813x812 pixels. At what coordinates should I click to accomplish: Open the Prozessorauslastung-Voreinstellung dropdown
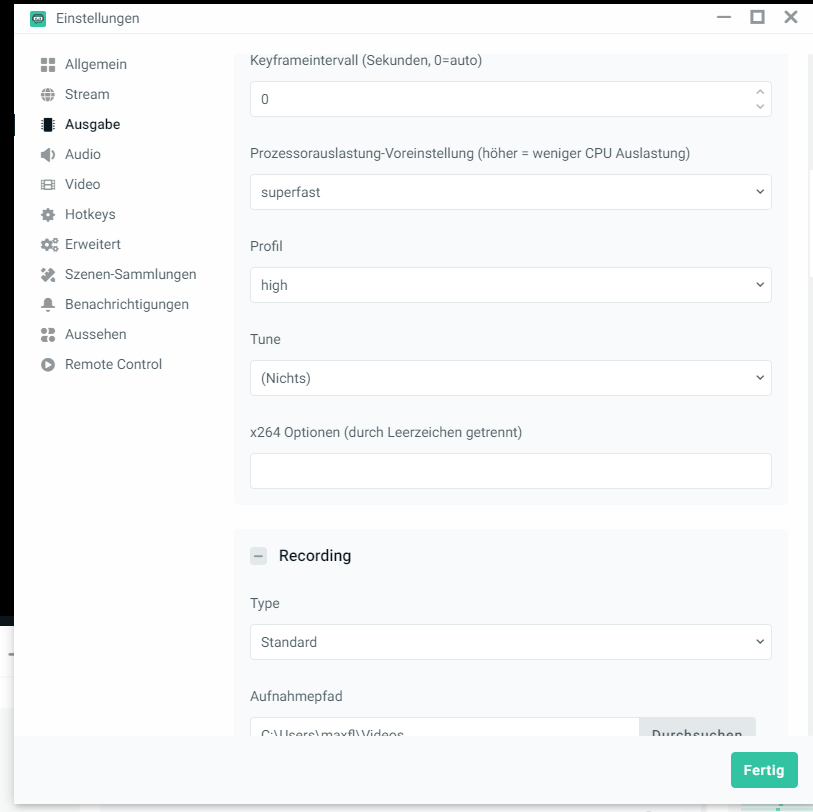pos(510,192)
